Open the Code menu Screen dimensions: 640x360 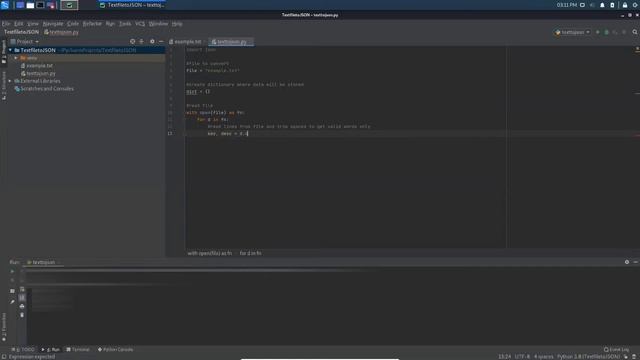[x=73, y=24]
